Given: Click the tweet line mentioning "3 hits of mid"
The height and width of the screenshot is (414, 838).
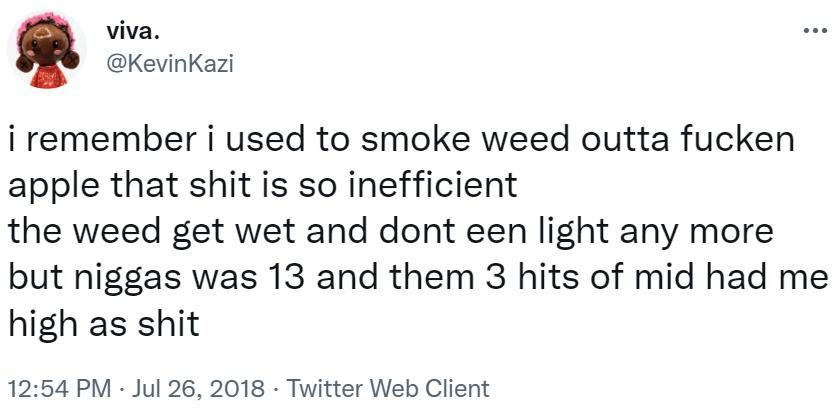Looking at the screenshot, I should click(x=418, y=278).
